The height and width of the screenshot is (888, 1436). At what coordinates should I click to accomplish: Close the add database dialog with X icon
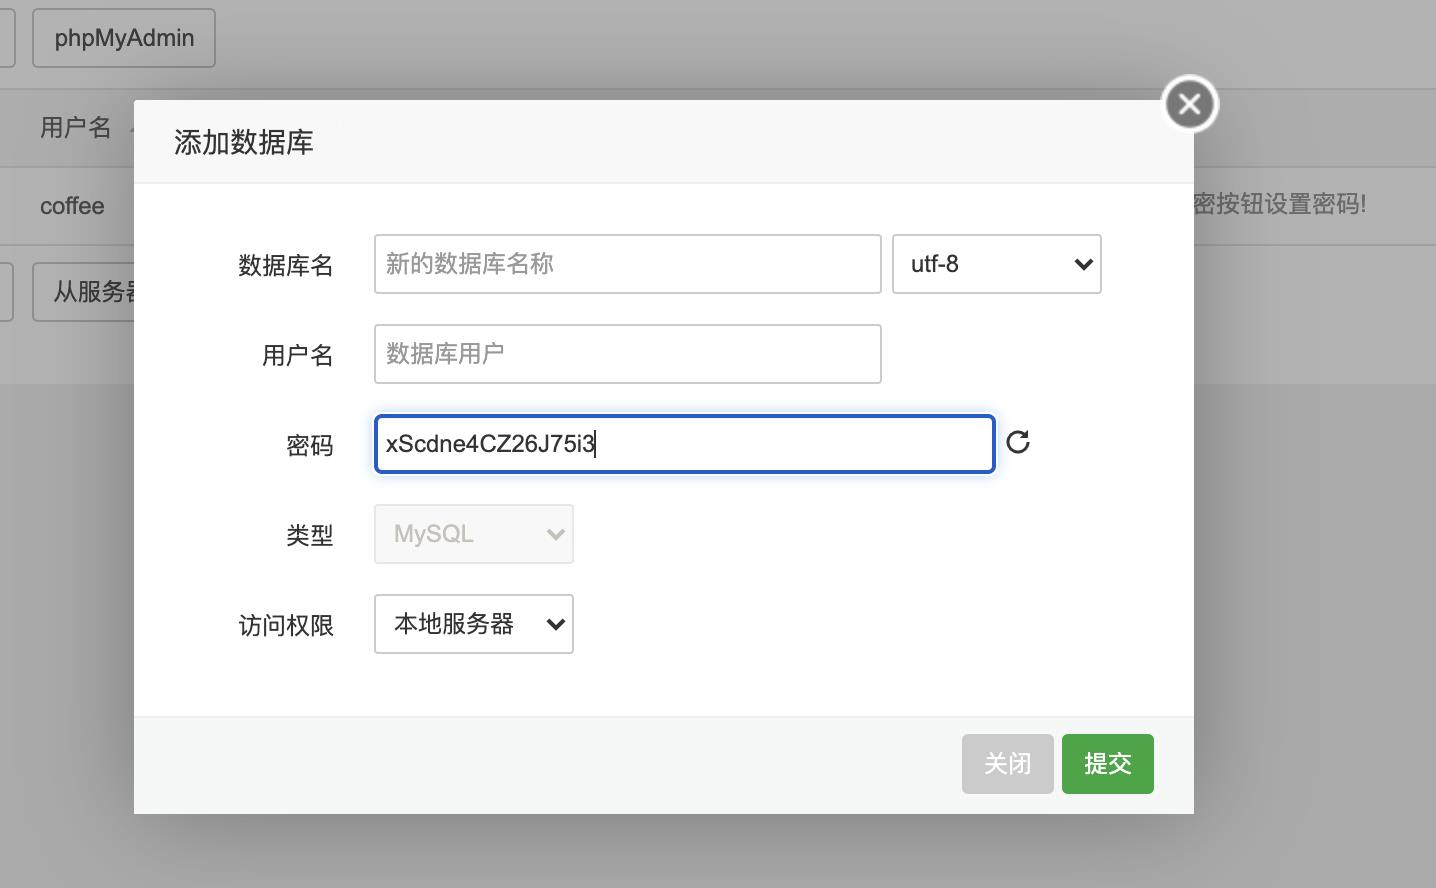[x=1190, y=104]
